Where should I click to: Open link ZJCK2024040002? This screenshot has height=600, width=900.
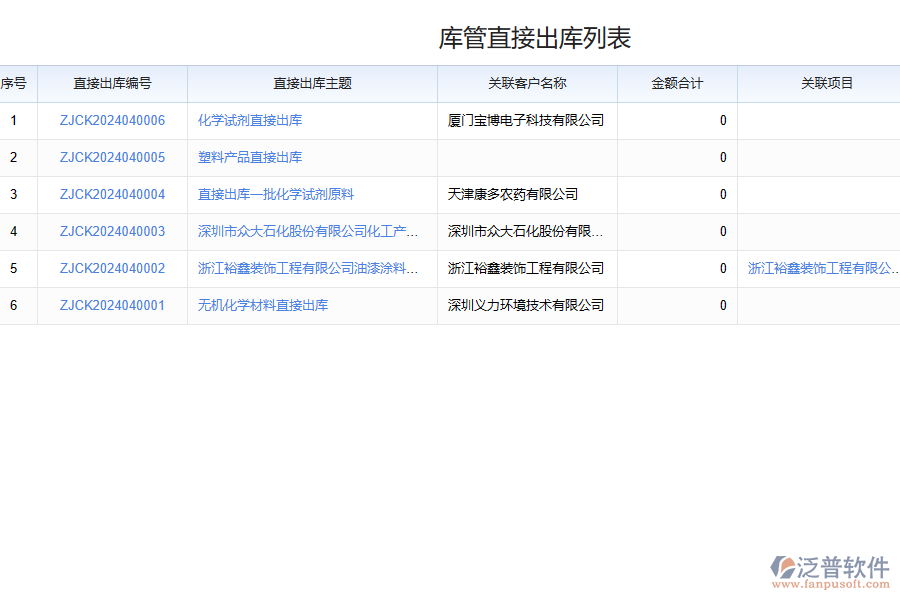[x=111, y=268]
